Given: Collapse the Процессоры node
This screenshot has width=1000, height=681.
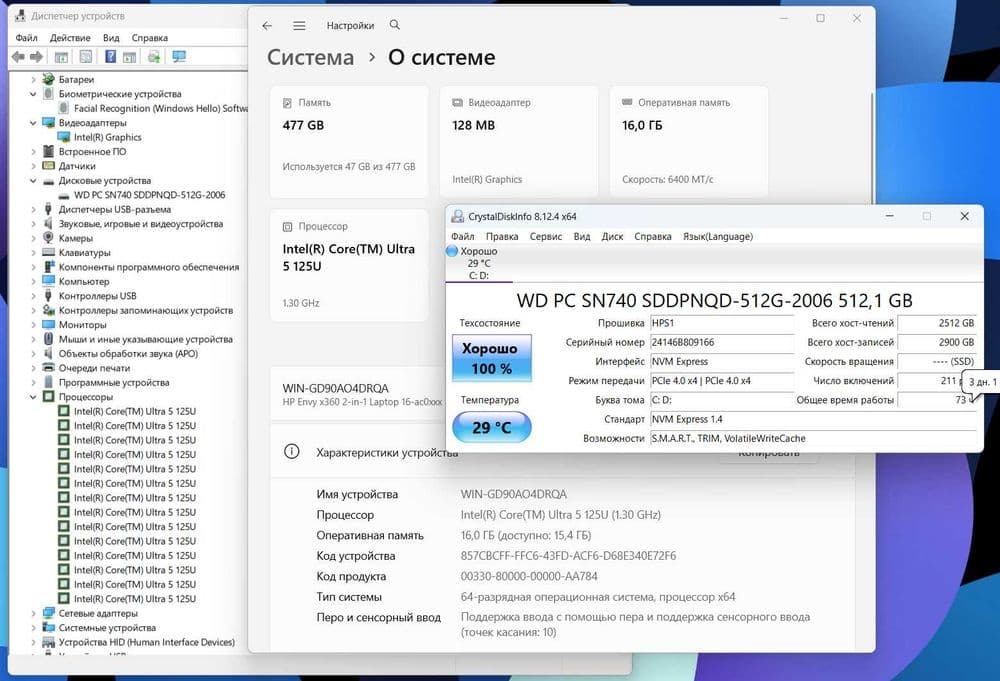Looking at the screenshot, I should click(x=33, y=397).
